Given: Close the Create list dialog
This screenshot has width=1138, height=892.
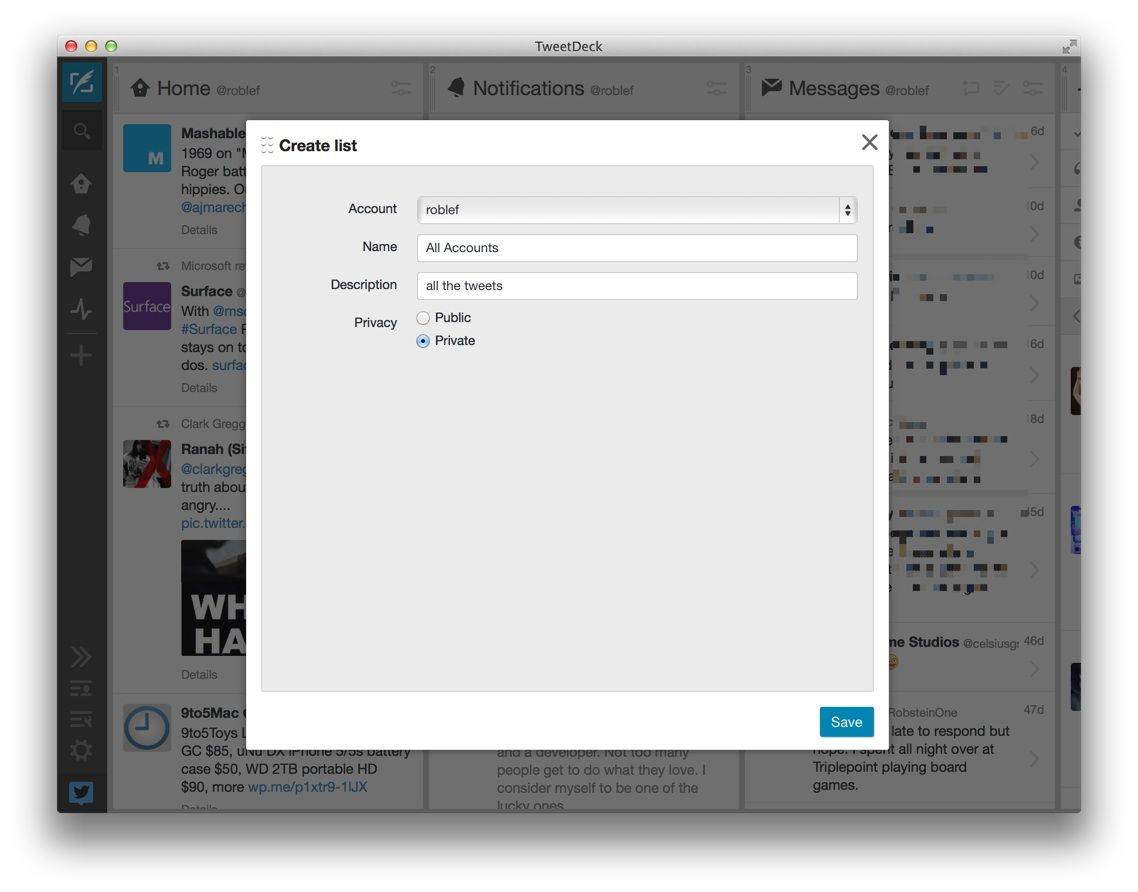Looking at the screenshot, I should pos(869,142).
